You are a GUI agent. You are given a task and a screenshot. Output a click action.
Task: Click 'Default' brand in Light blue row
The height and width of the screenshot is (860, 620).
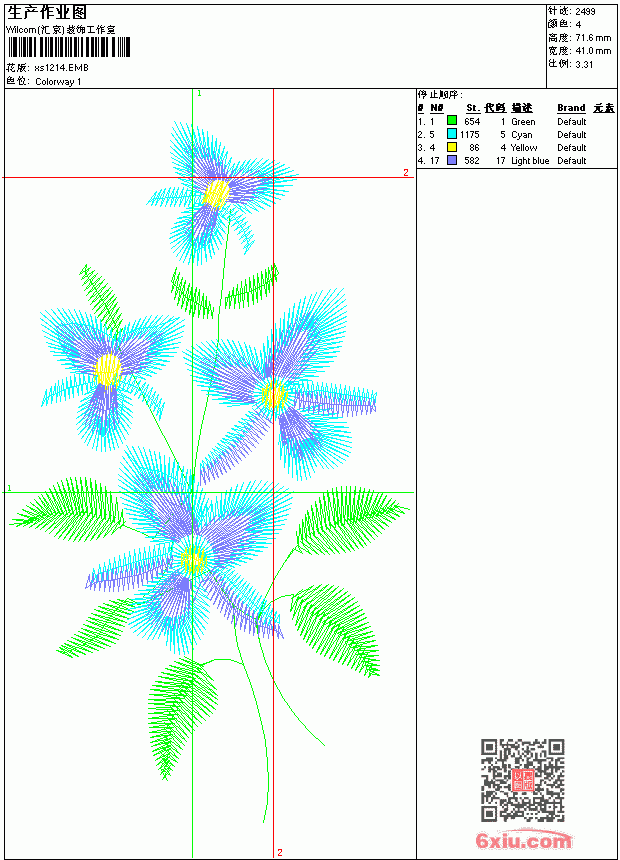[572, 161]
